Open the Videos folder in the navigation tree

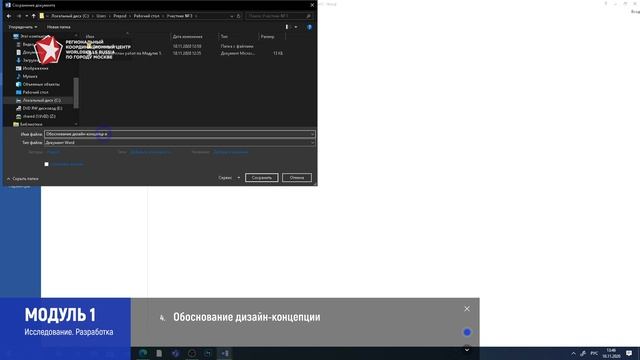click(25, 44)
